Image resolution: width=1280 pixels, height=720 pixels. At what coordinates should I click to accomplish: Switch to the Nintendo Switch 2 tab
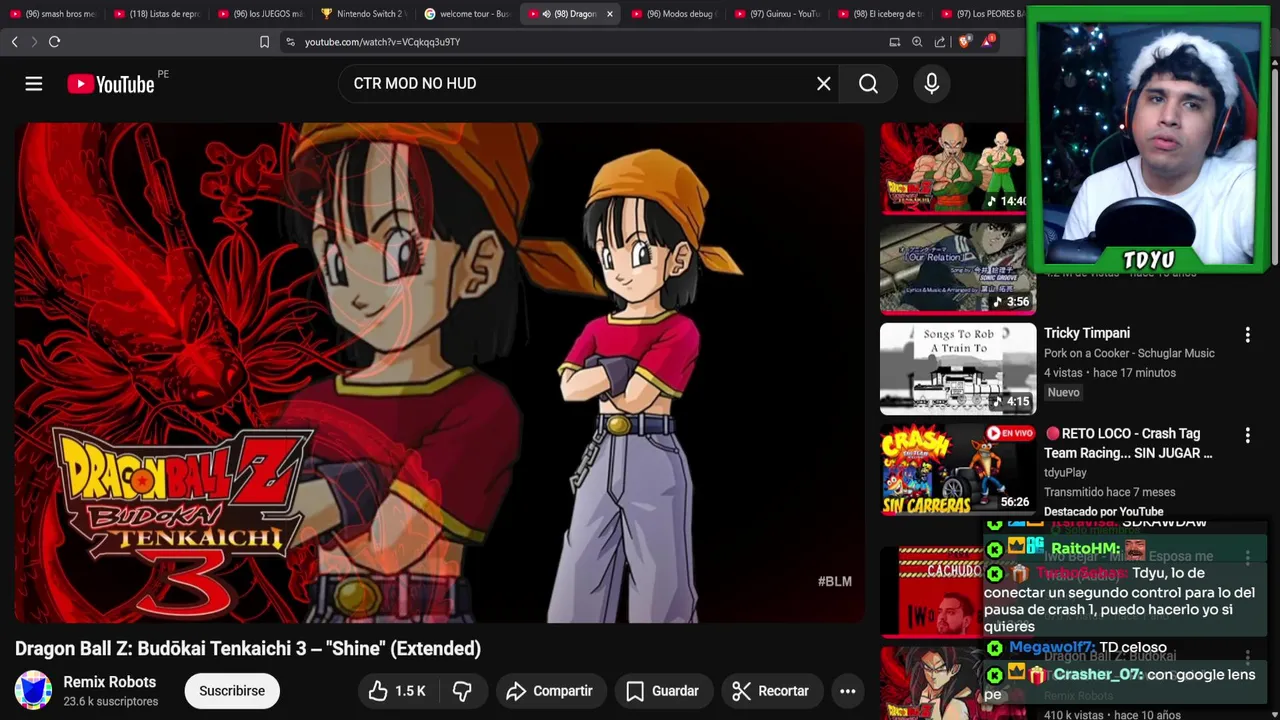(364, 14)
